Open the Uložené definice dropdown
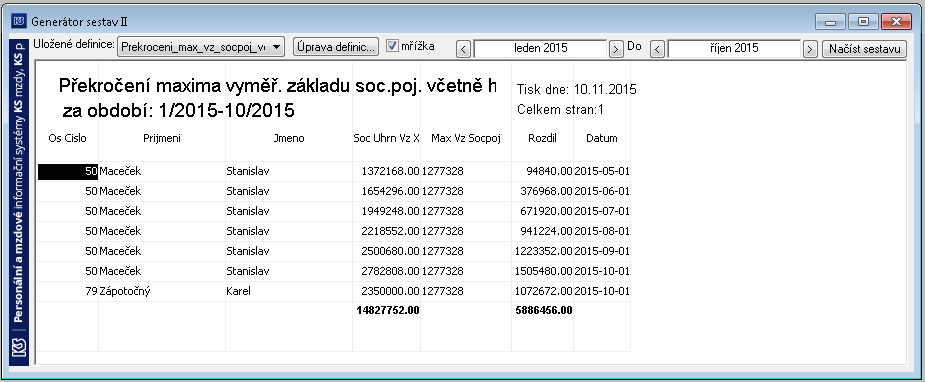Screen dimensions: 925x382 coord(201,47)
